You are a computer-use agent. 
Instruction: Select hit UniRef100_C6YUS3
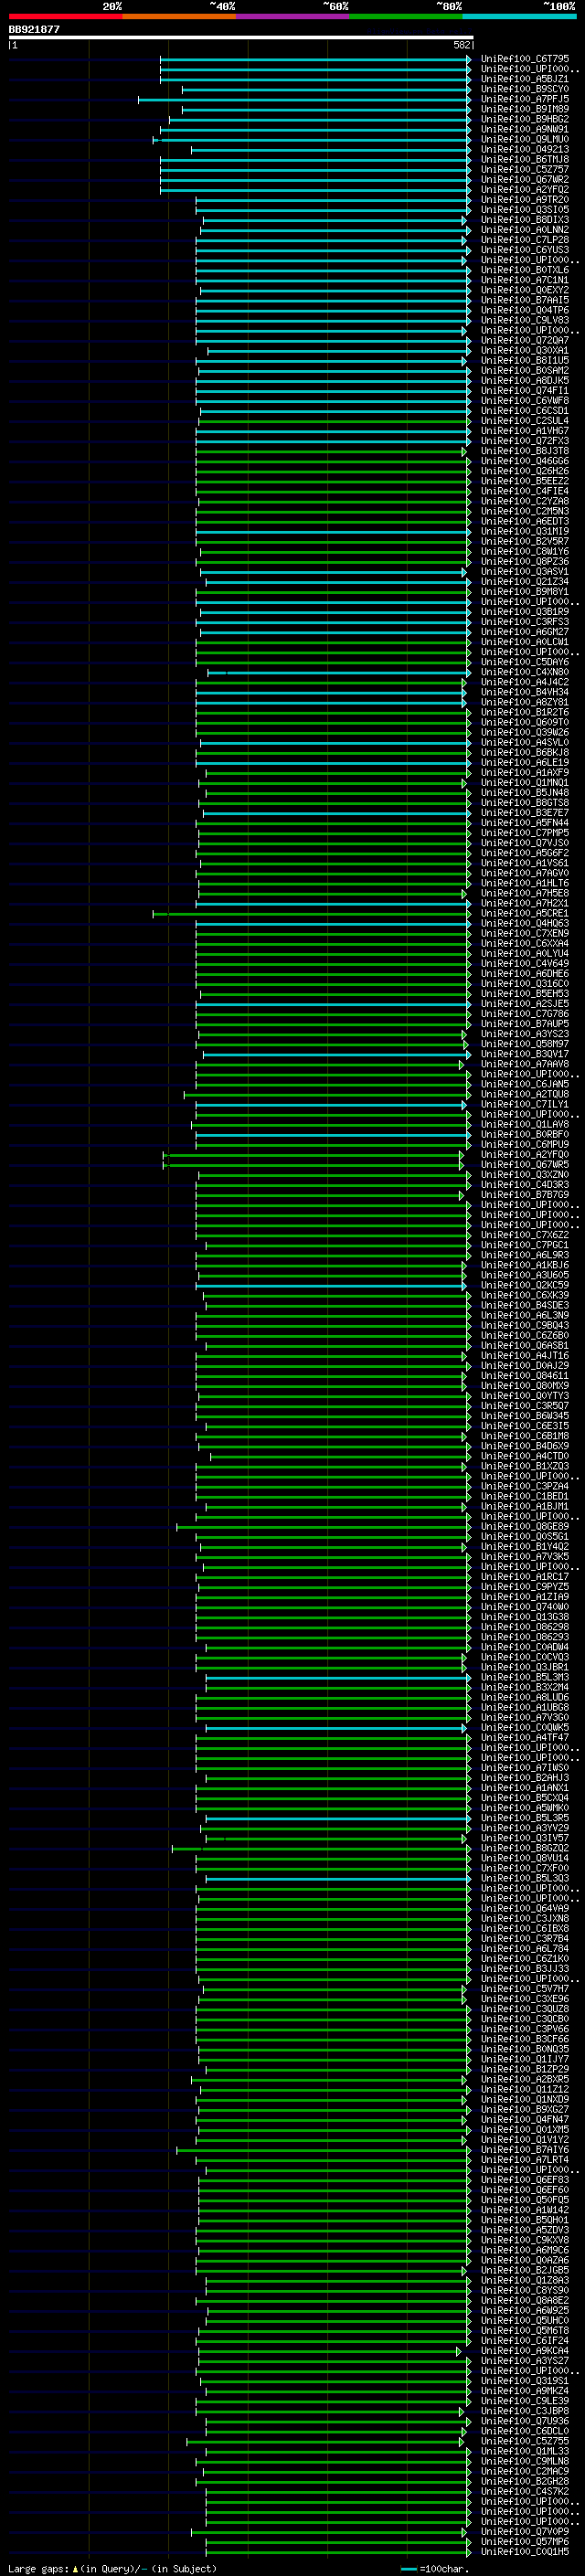524,250
